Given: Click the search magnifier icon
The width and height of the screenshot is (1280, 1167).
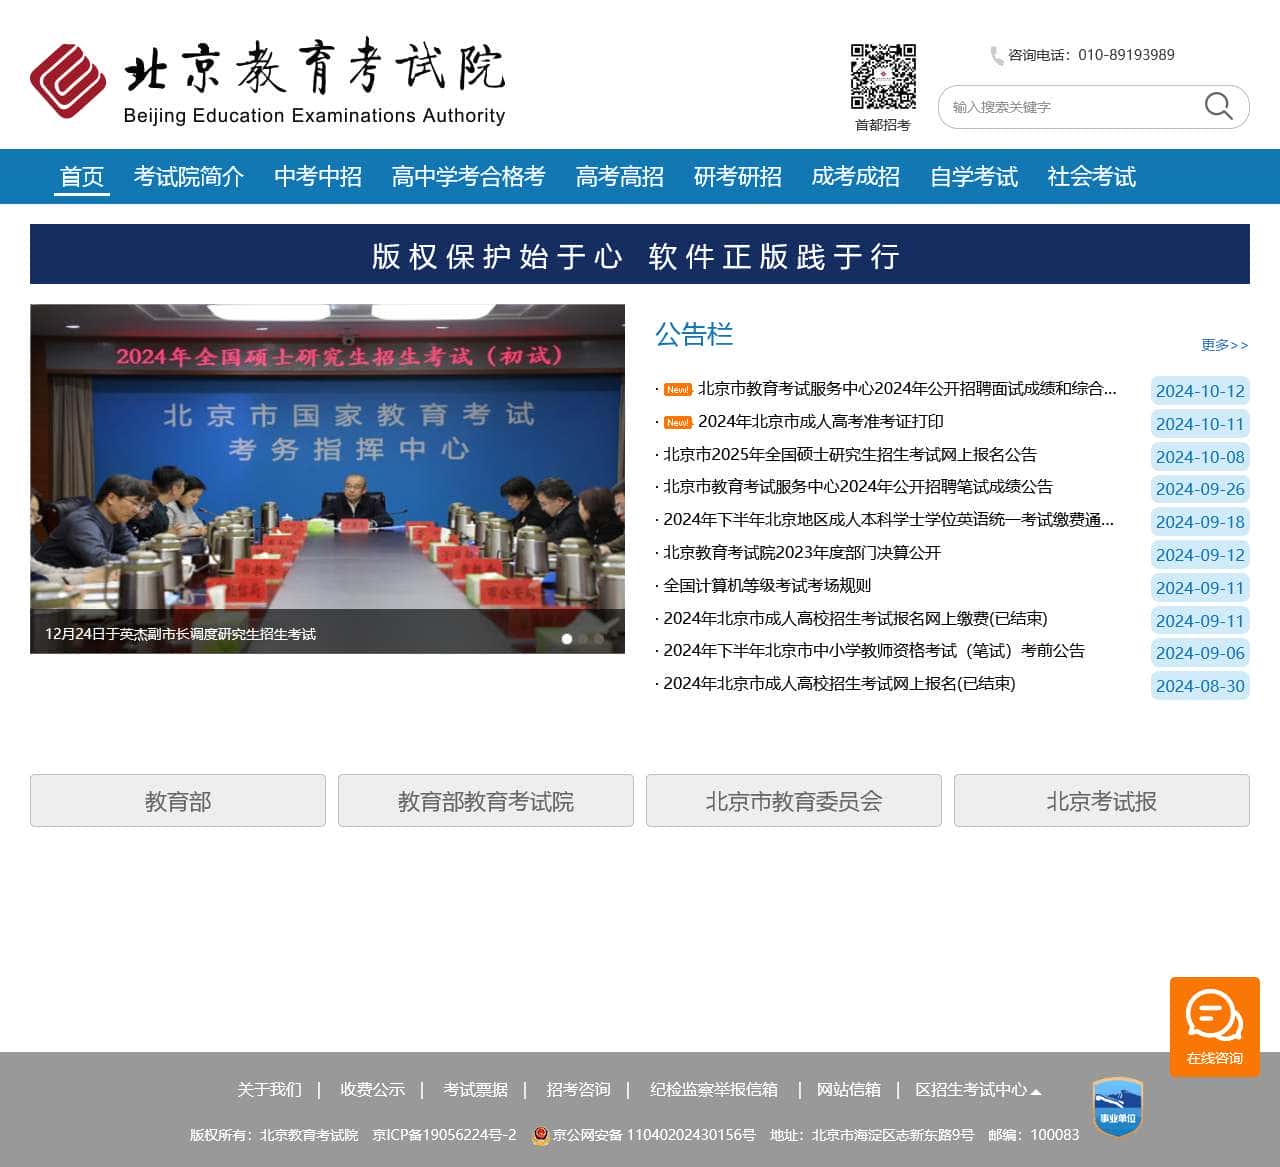Looking at the screenshot, I should click(x=1218, y=106).
